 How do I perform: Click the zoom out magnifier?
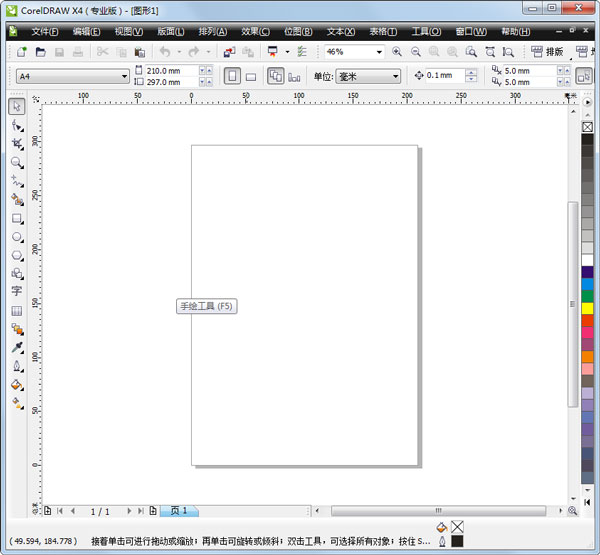pyautogui.click(x=416, y=52)
